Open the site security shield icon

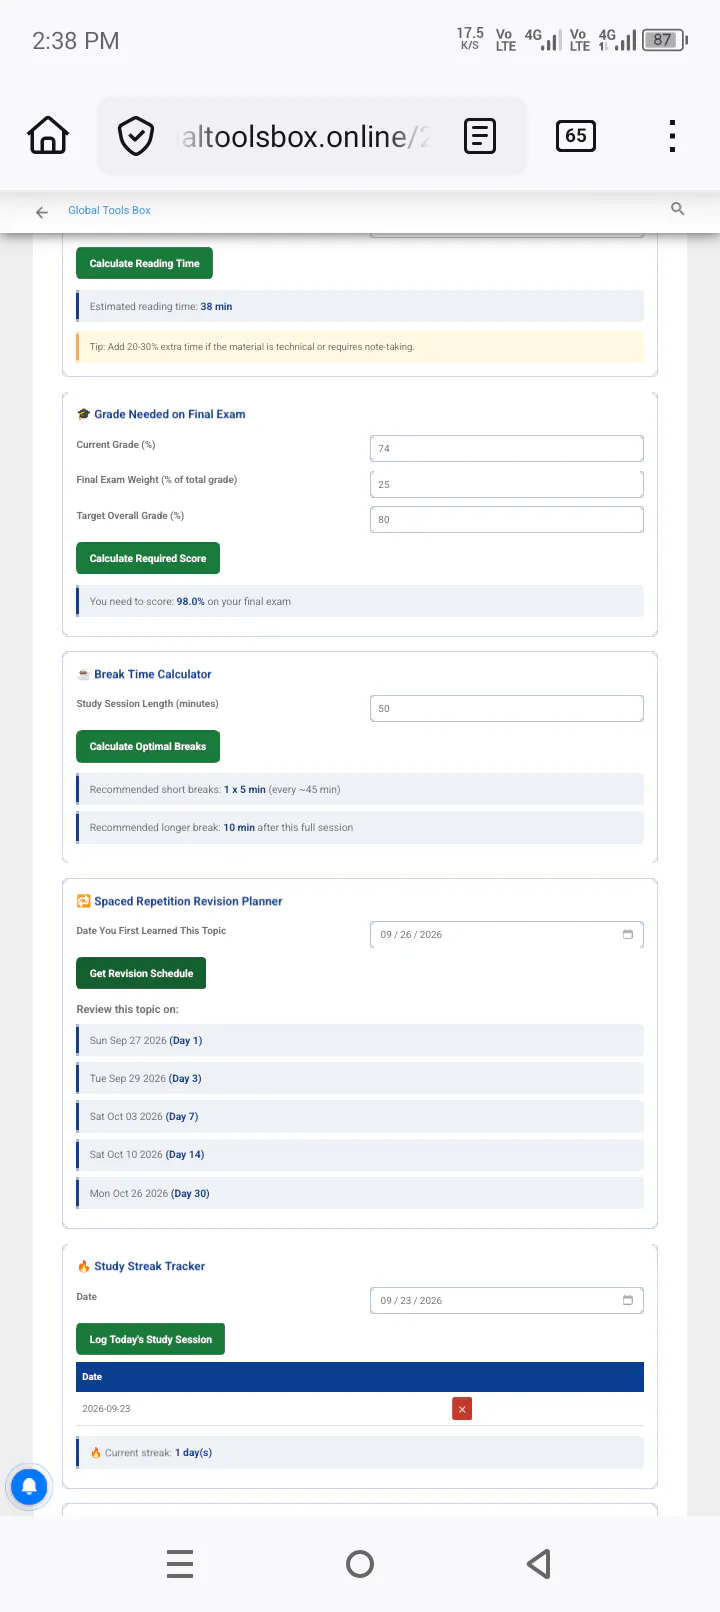pyautogui.click(x=136, y=136)
